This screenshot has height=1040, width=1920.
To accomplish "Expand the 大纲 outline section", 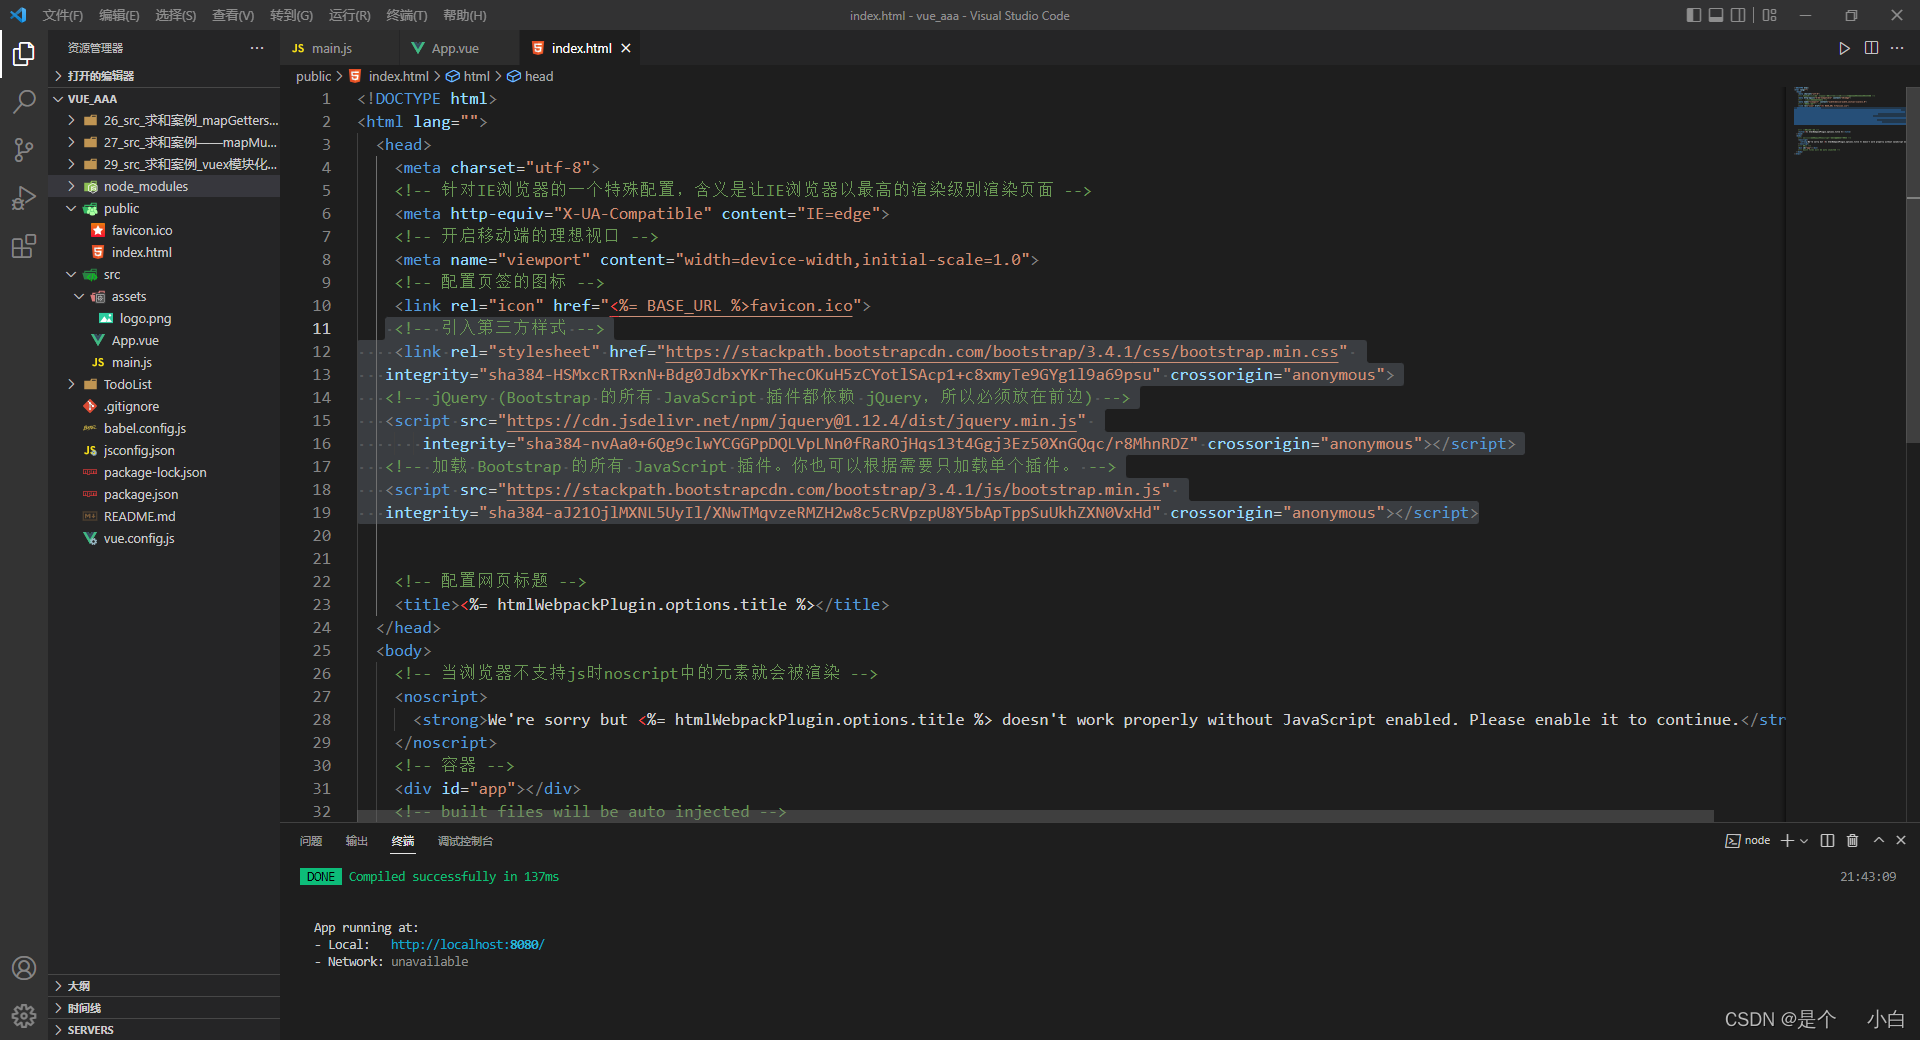I will tap(77, 985).
